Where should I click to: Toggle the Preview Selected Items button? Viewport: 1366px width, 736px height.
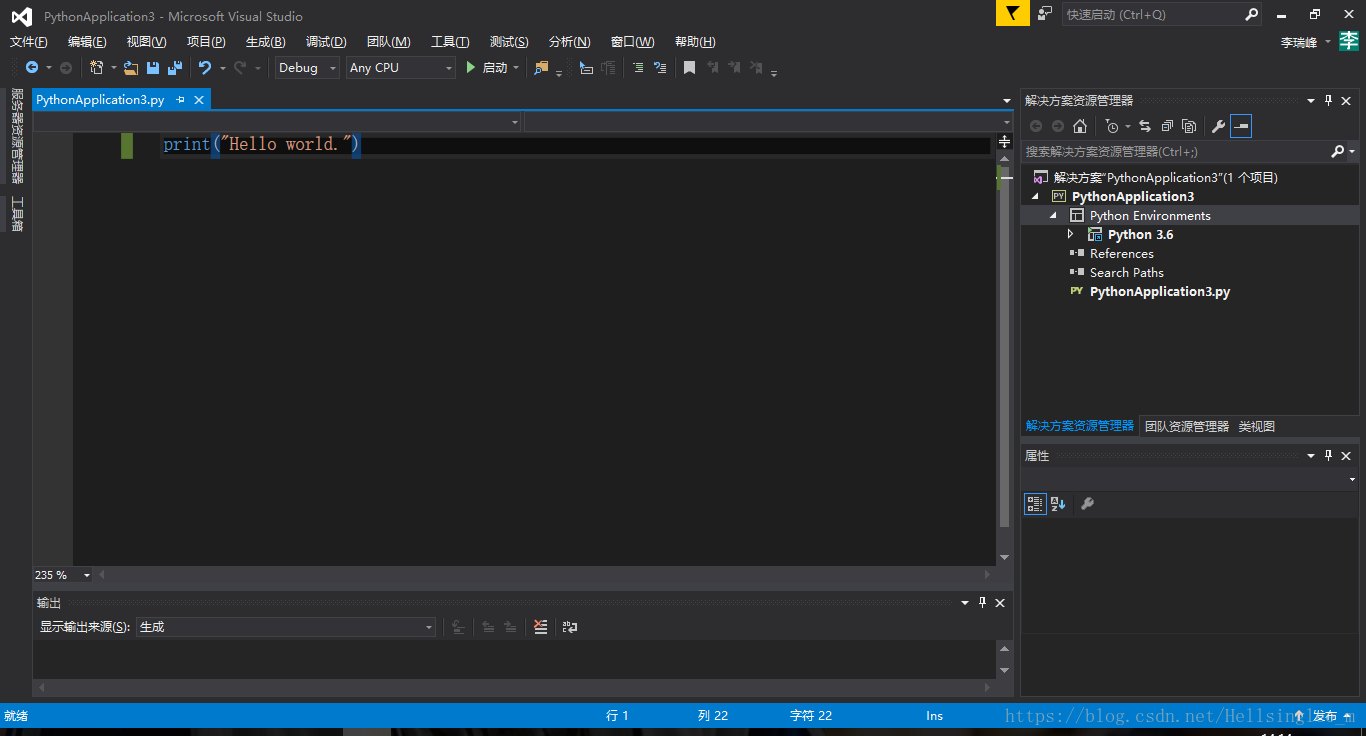(x=1241, y=126)
